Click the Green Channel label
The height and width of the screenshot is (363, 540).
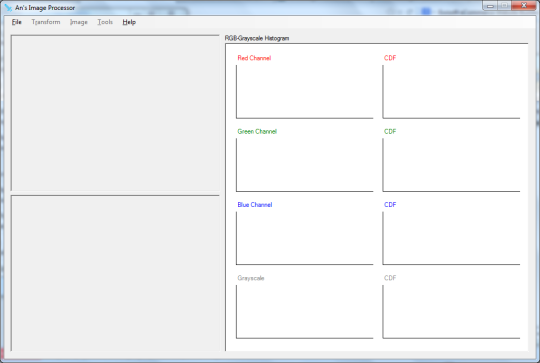[257, 131]
